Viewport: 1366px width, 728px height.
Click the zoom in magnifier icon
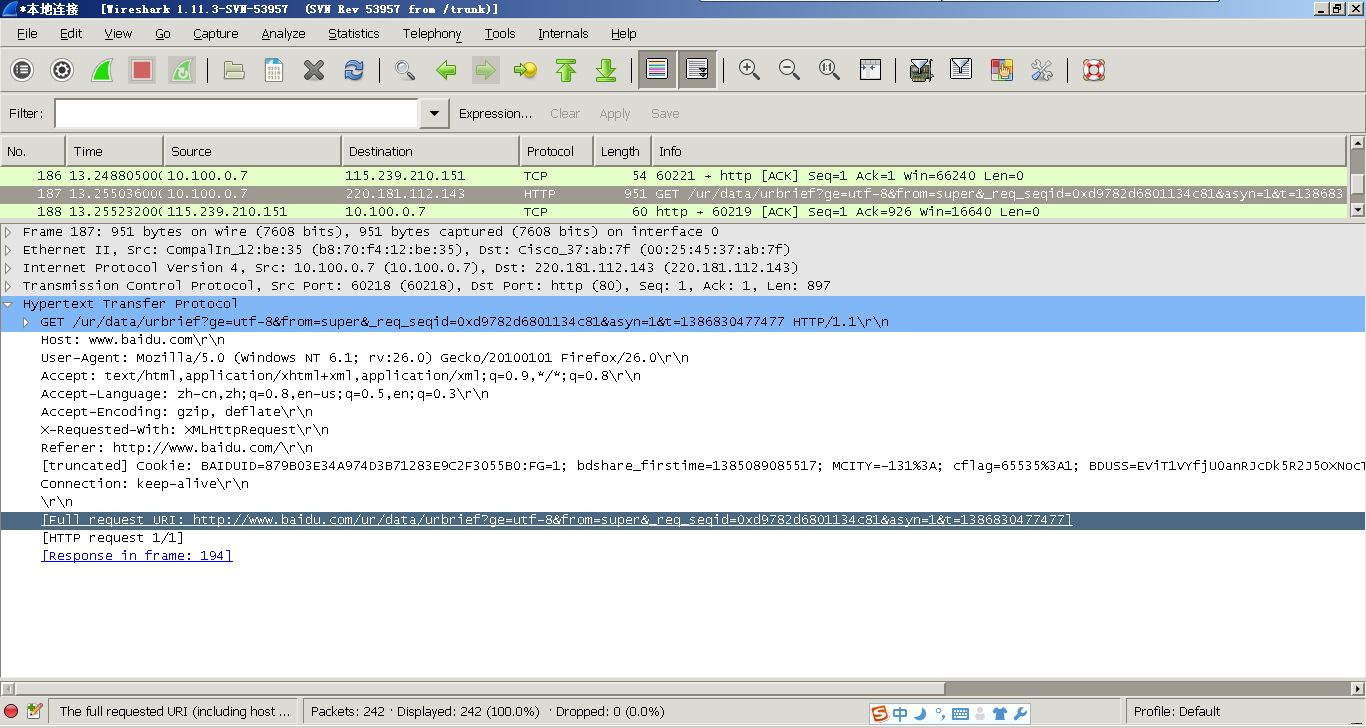click(749, 70)
